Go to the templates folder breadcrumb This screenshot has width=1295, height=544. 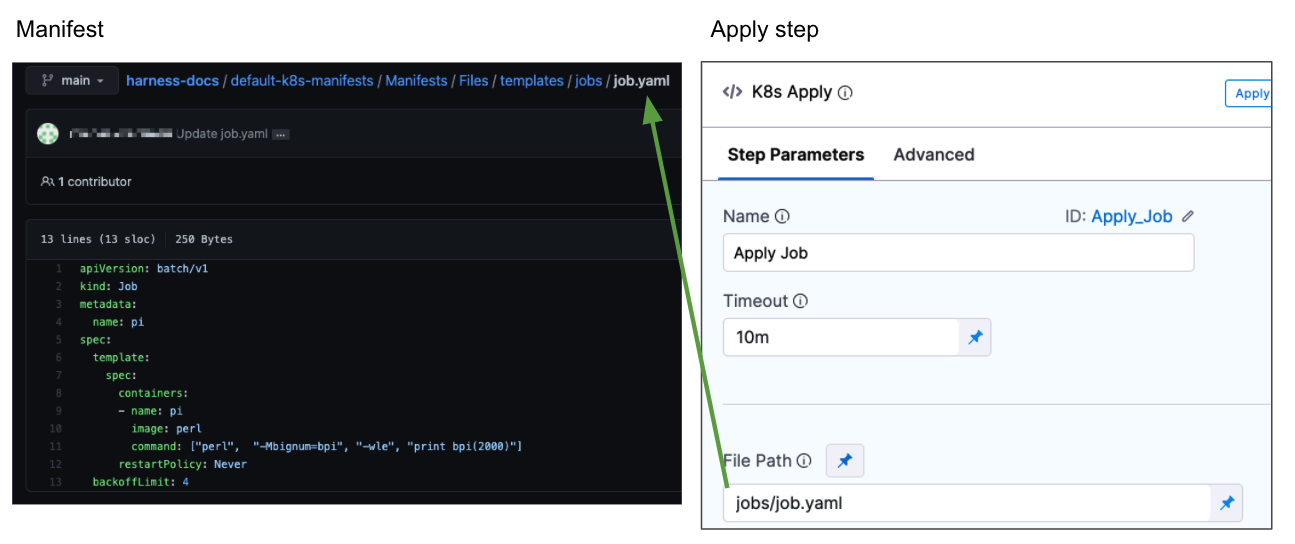531,81
